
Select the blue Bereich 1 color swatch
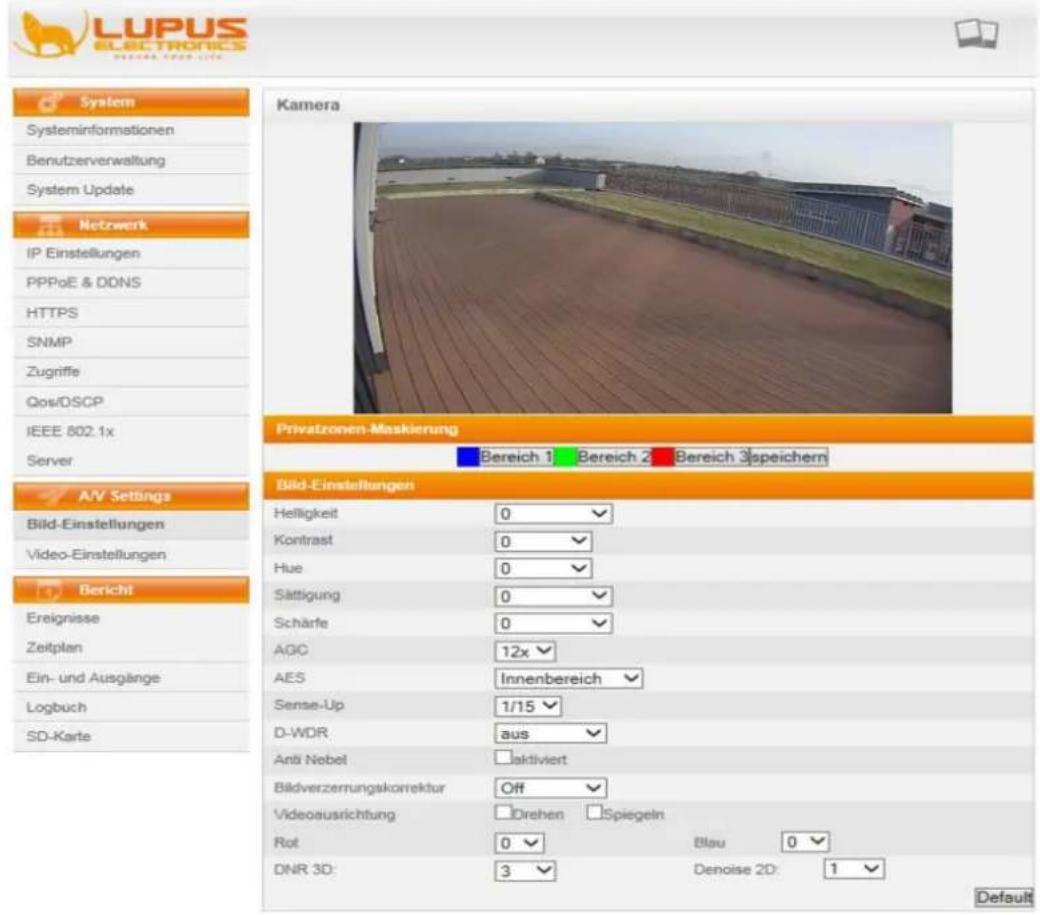point(468,457)
